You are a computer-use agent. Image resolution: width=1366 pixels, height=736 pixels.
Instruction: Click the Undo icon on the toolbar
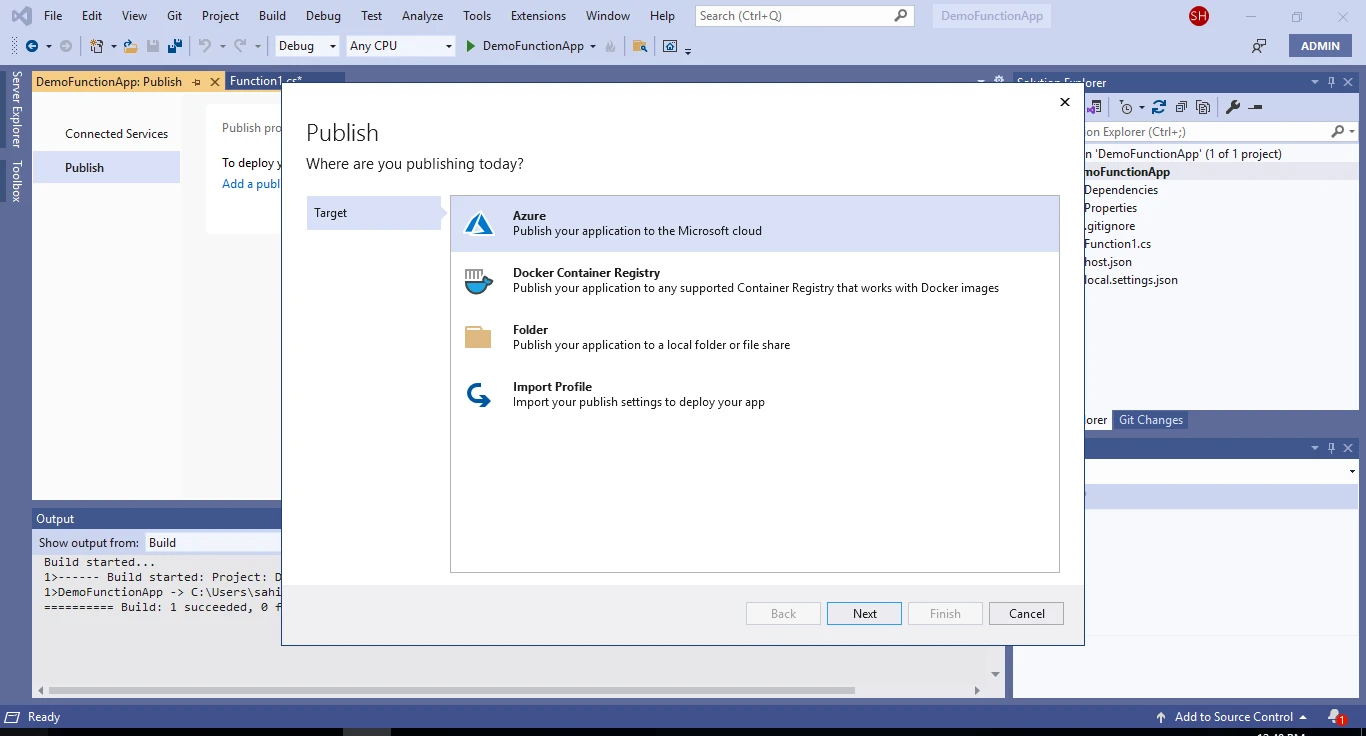[x=206, y=45]
